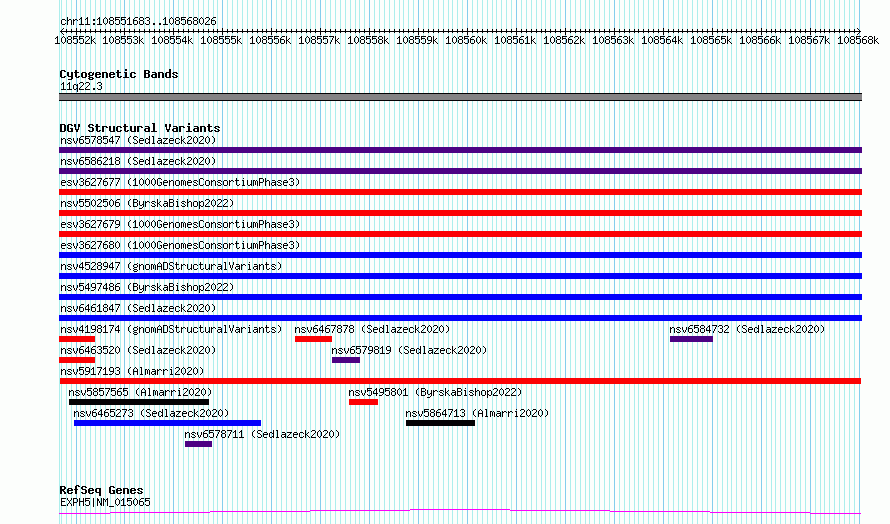Open variant nsv6463520 (Sedlazeck2020) label
The width and height of the screenshot is (890, 524).
click(x=138, y=350)
